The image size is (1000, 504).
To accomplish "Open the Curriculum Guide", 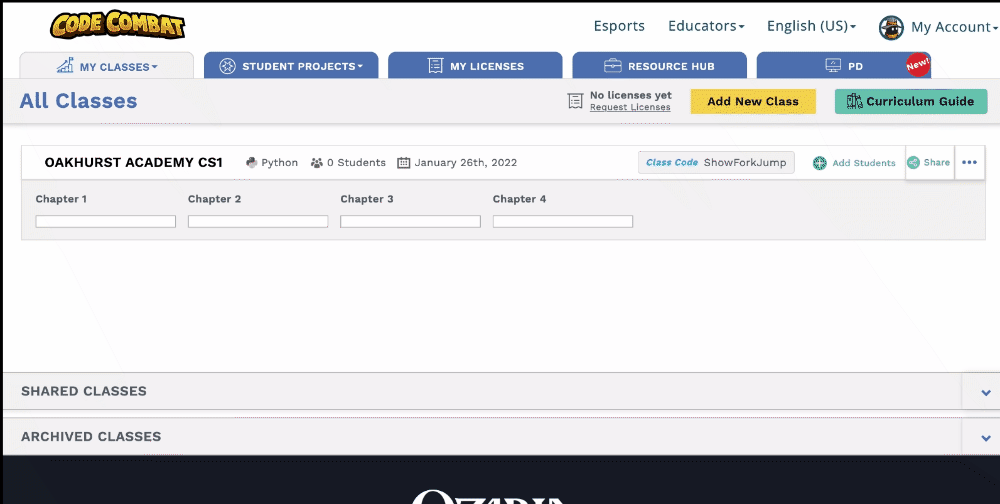I will [911, 101].
